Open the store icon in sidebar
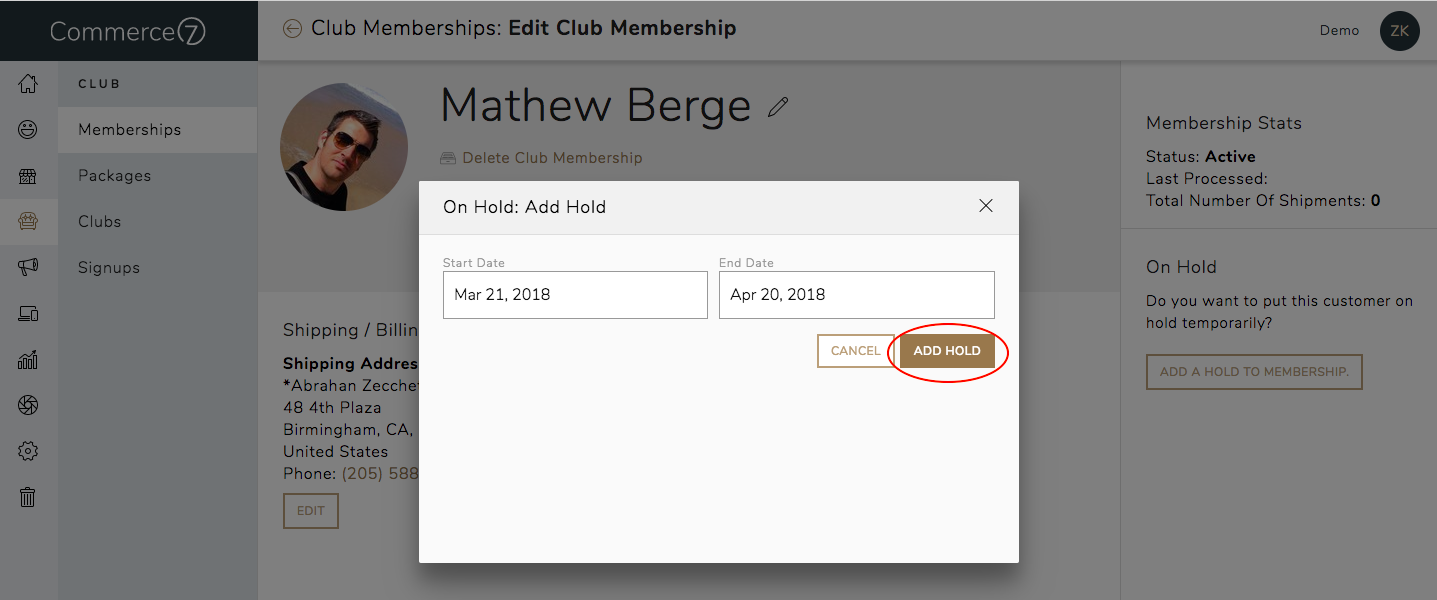 [28, 176]
